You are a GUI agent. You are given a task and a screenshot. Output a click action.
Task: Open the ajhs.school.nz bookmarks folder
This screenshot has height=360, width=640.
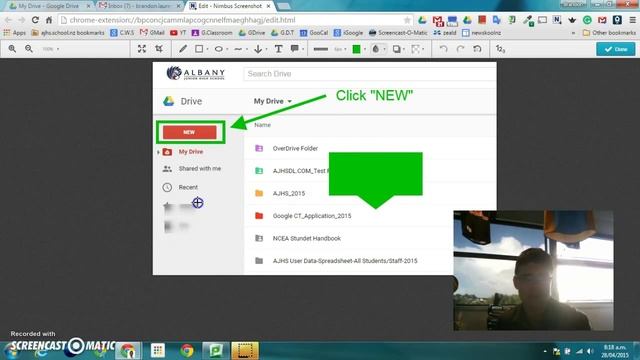click(68, 33)
